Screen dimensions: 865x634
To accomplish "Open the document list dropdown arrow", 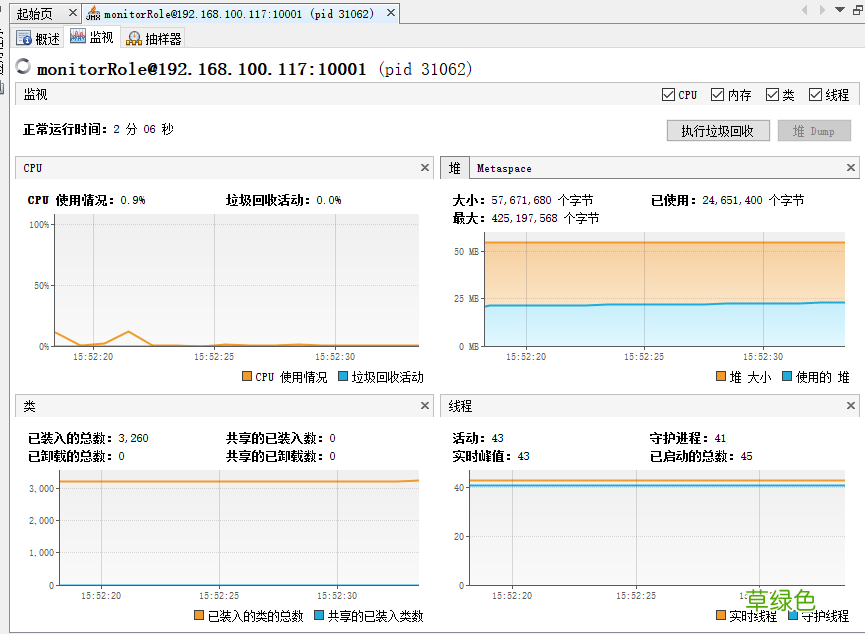I will point(839,10).
